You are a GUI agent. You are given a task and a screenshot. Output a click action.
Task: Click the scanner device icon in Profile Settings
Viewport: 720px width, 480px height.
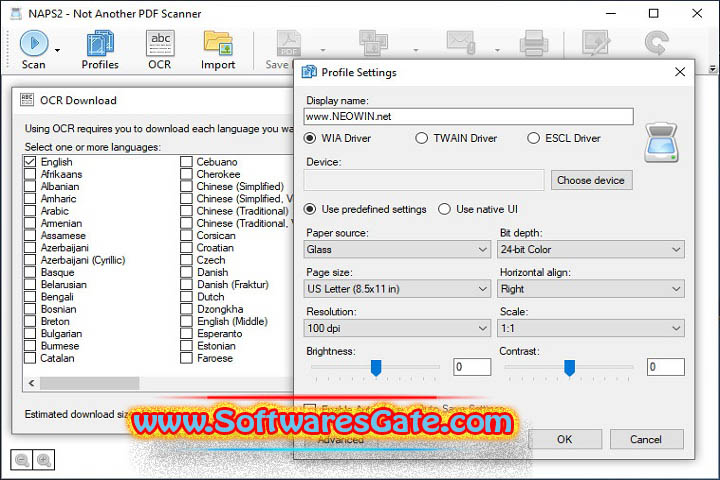click(x=661, y=142)
